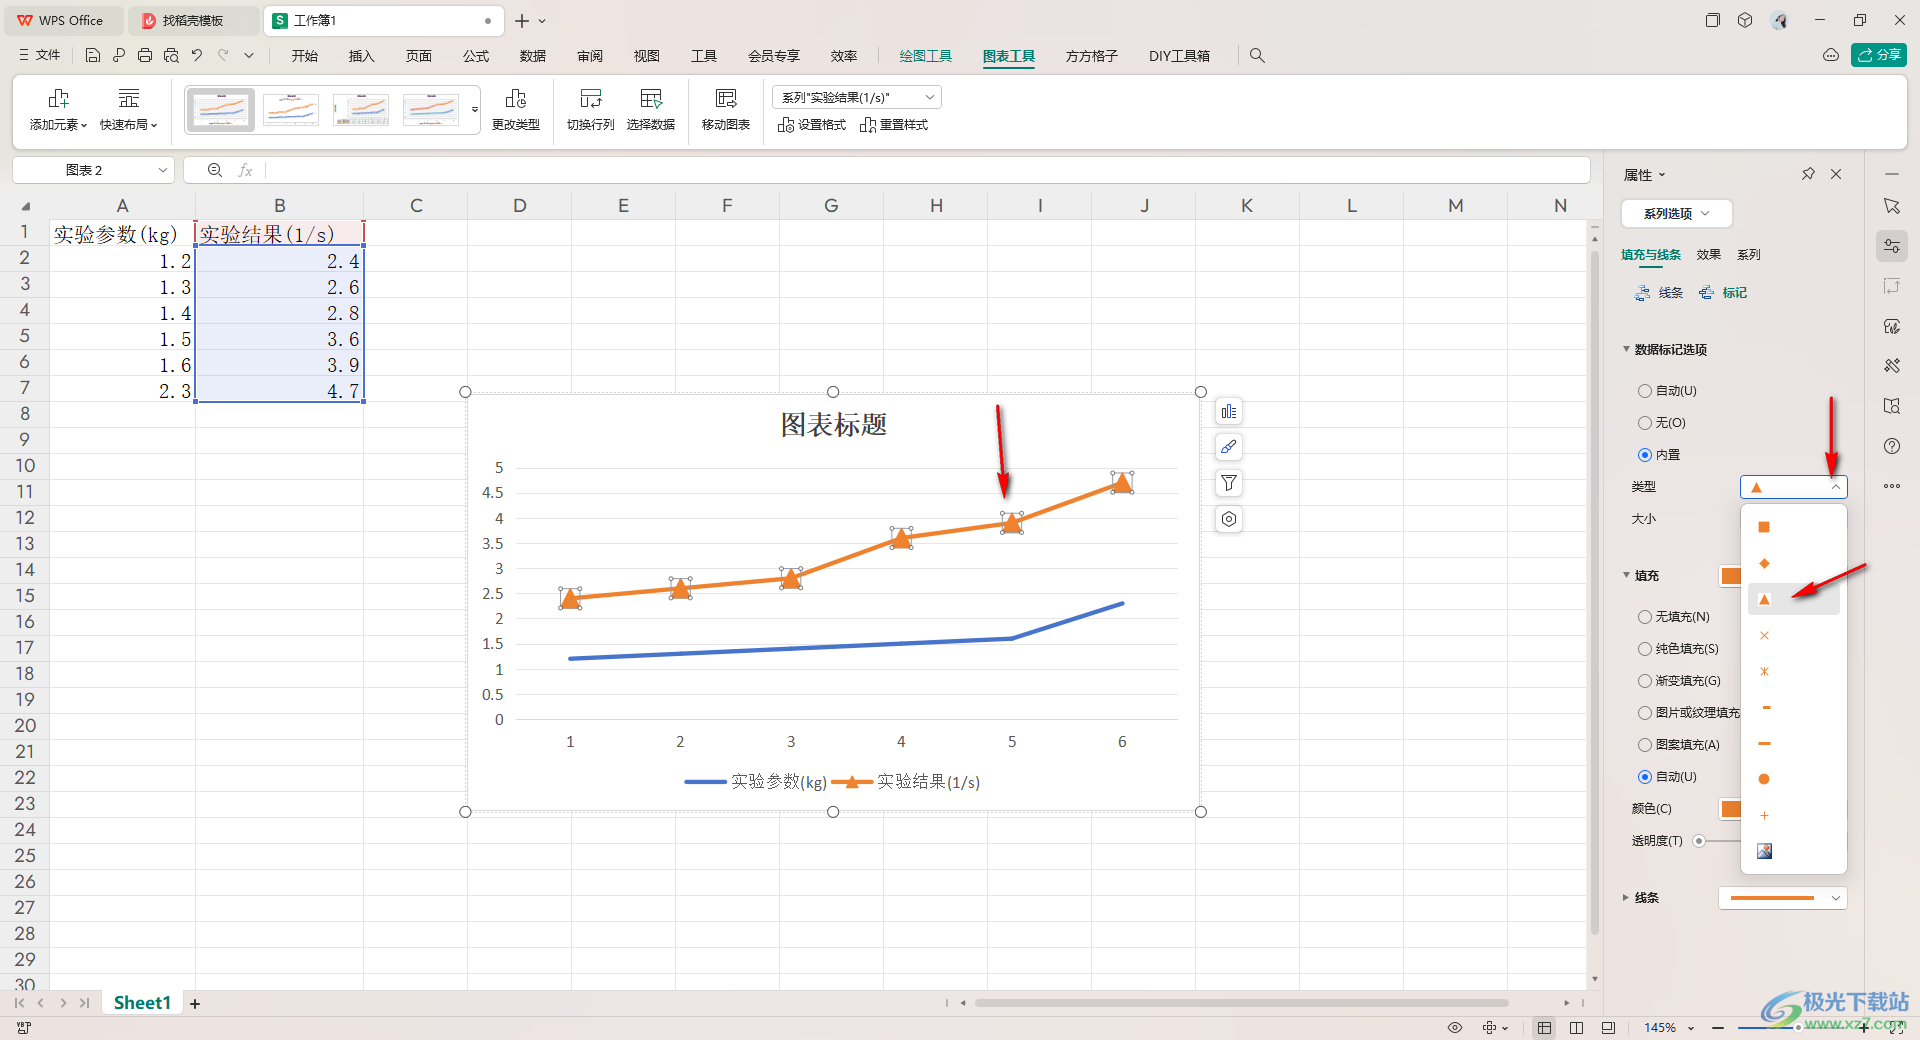Pin the properties panel

tap(1808, 174)
